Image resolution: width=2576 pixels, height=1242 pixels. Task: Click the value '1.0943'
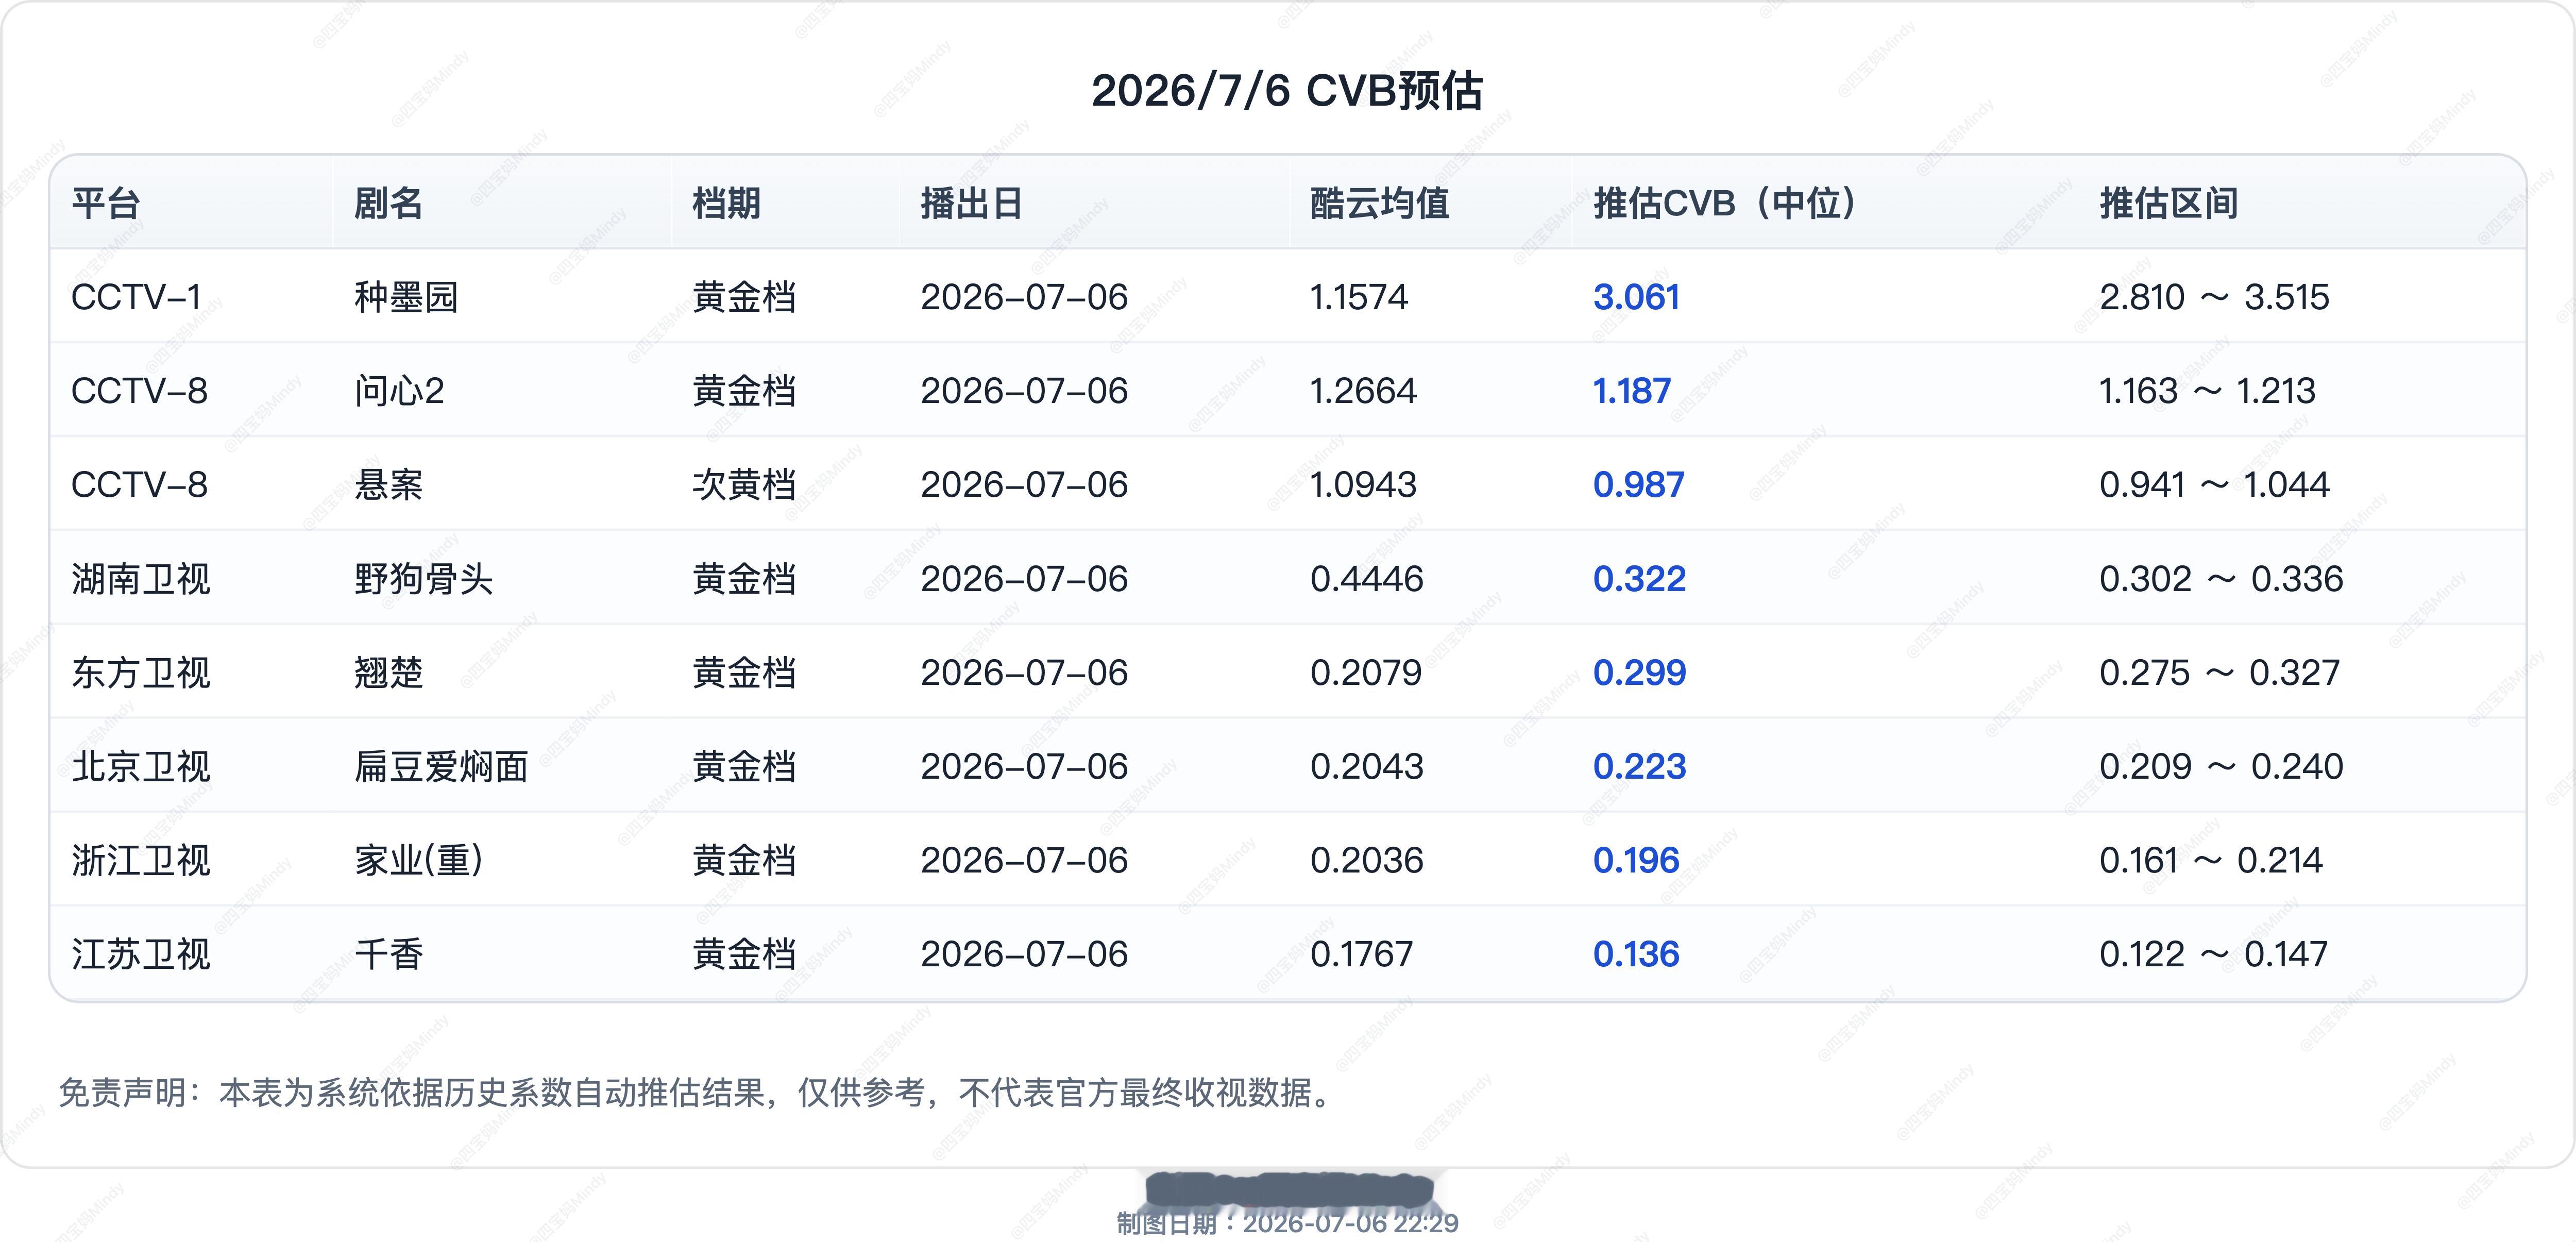tap(1363, 485)
